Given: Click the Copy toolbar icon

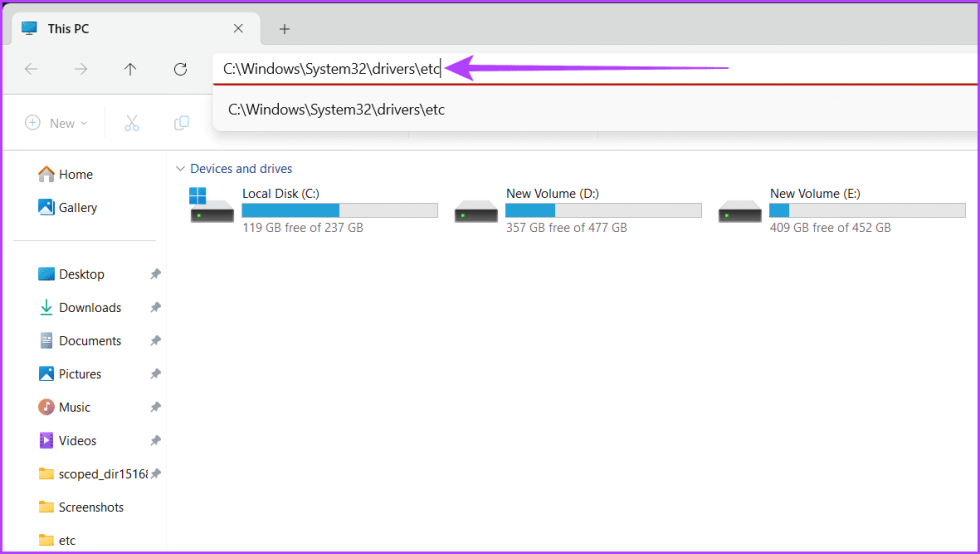Looking at the screenshot, I should (x=181, y=123).
